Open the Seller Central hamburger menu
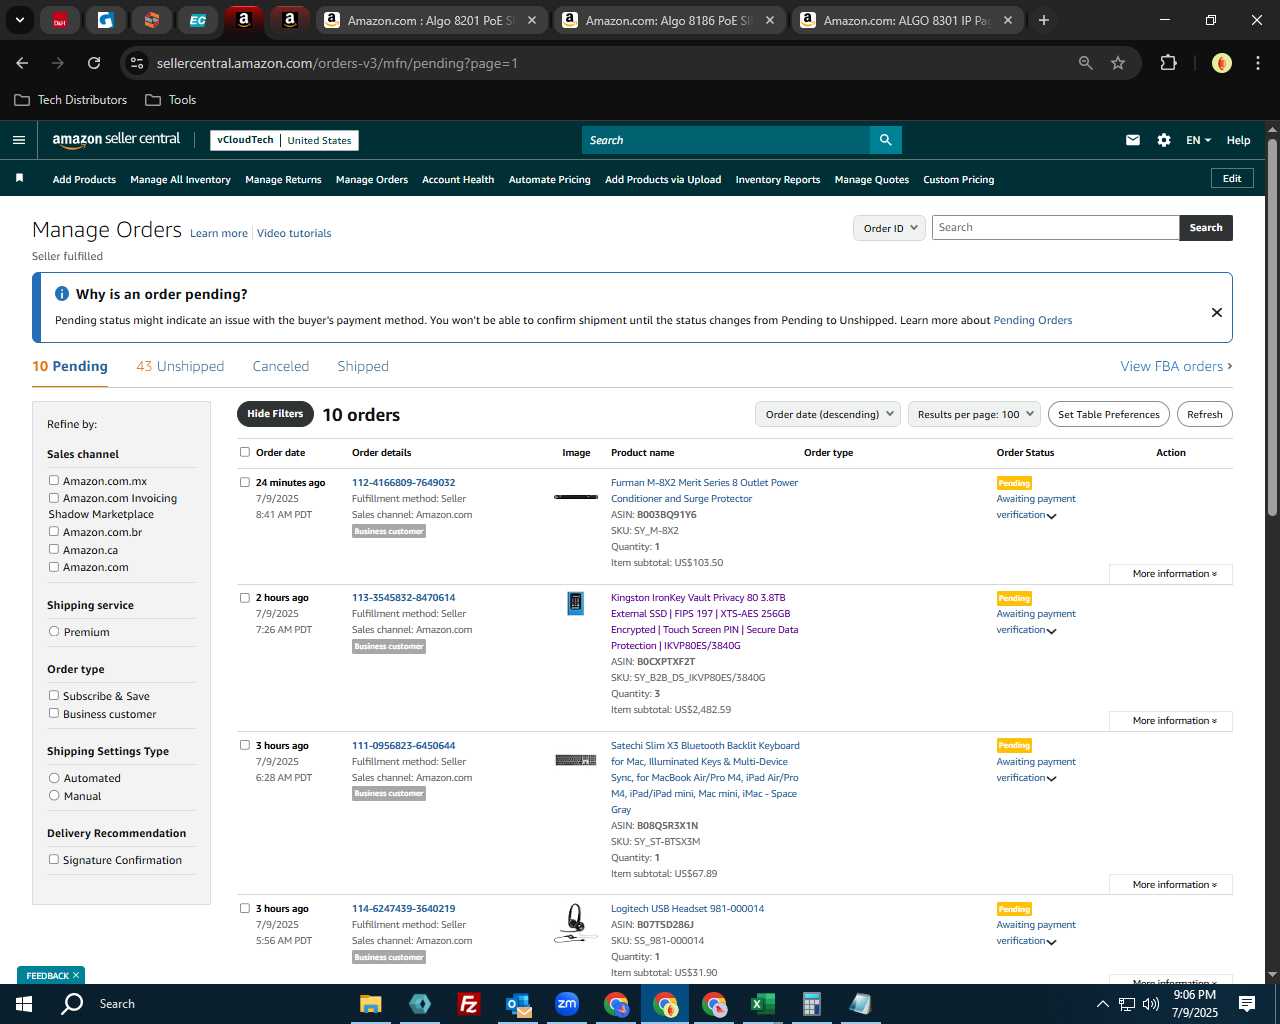The image size is (1280, 1024). click(x=19, y=140)
